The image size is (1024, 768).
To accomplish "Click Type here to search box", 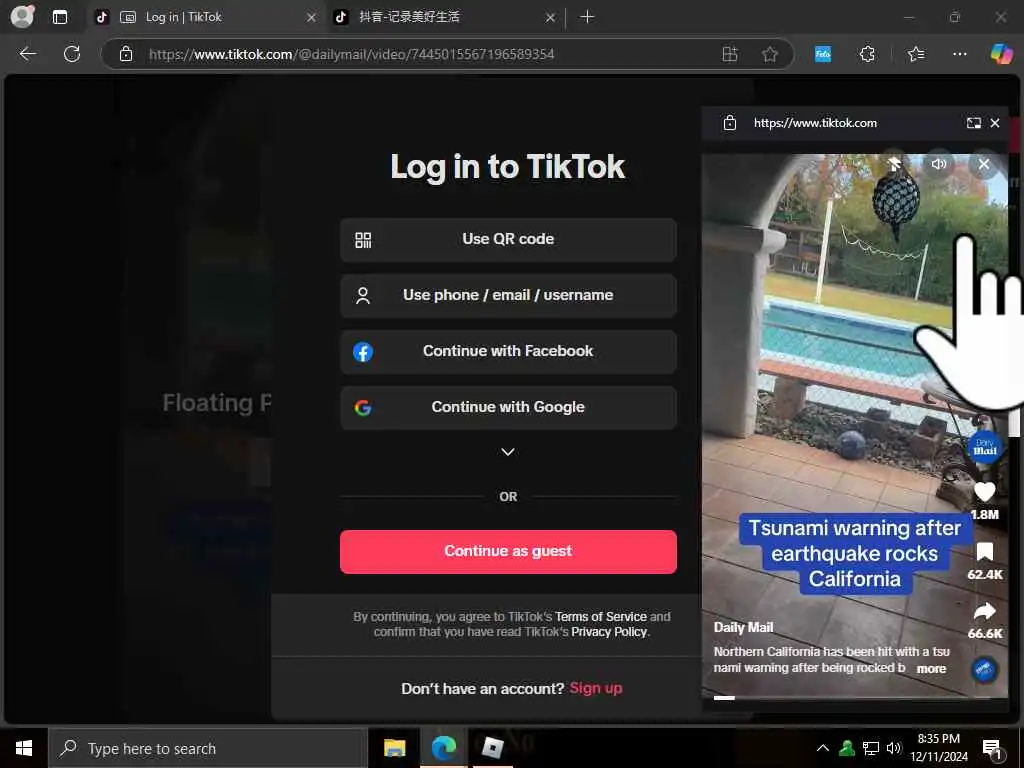I will (x=206, y=748).
